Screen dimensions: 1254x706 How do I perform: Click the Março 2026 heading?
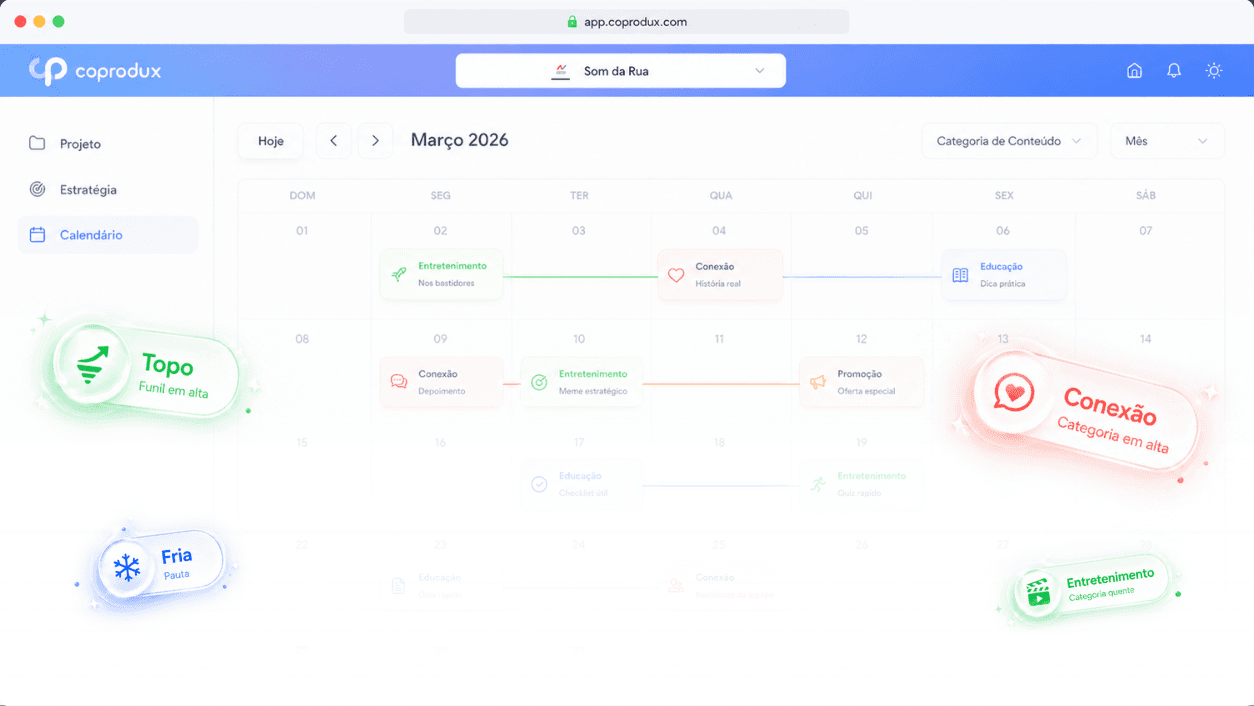tap(460, 141)
